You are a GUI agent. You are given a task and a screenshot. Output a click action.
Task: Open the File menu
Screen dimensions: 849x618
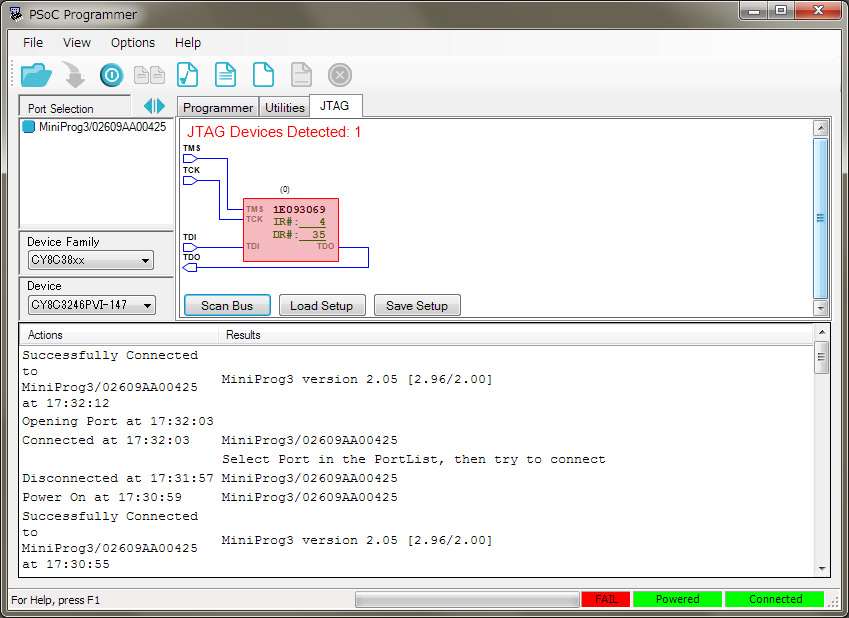(x=32, y=42)
